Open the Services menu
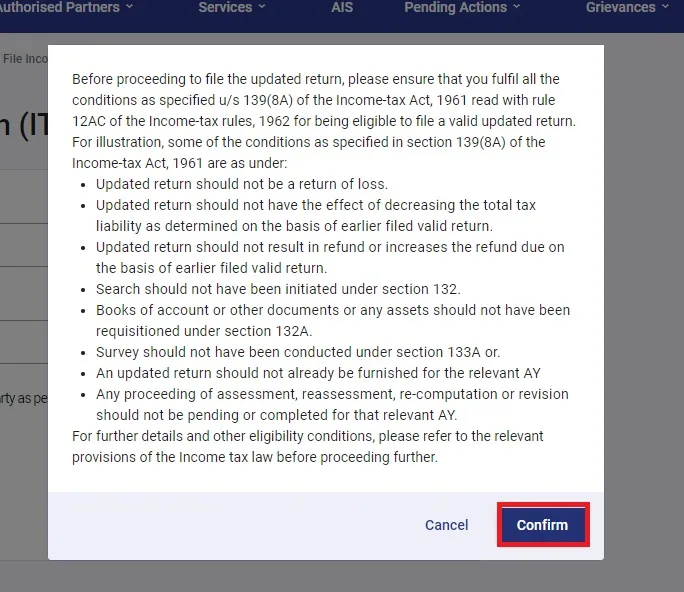This screenshot has height=592, width=684. pos(232,7)
